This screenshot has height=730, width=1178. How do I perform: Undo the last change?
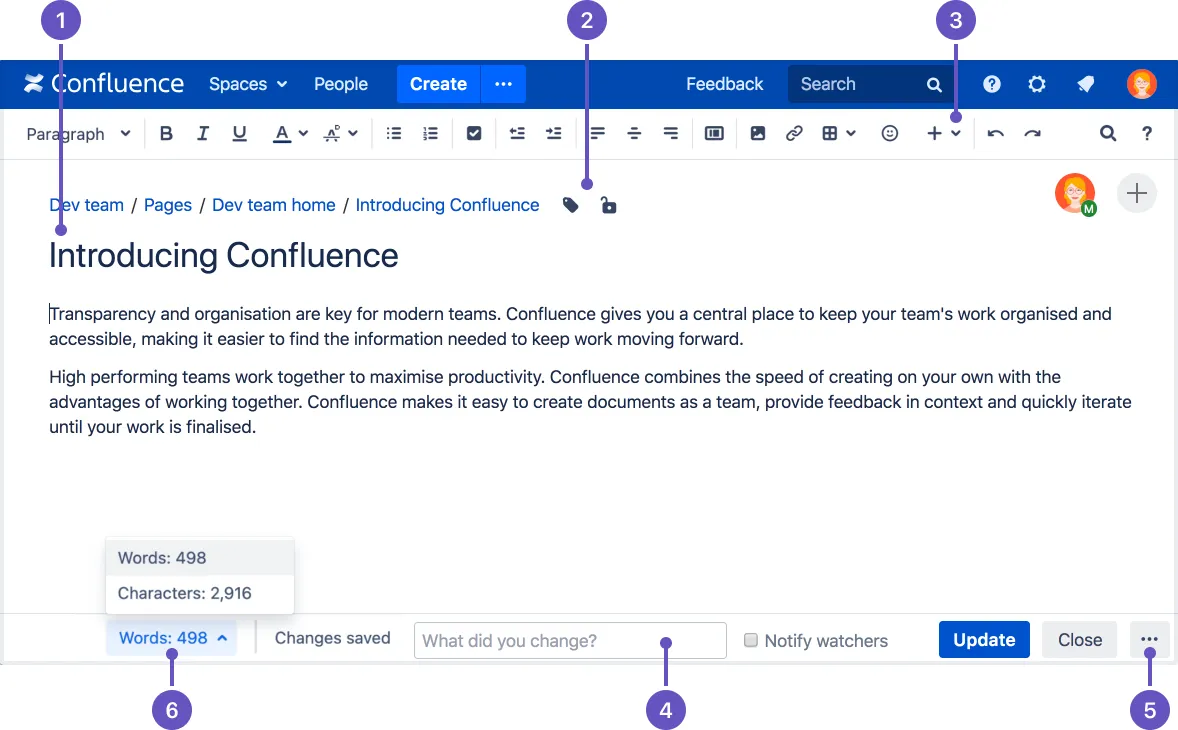point(995,133)
